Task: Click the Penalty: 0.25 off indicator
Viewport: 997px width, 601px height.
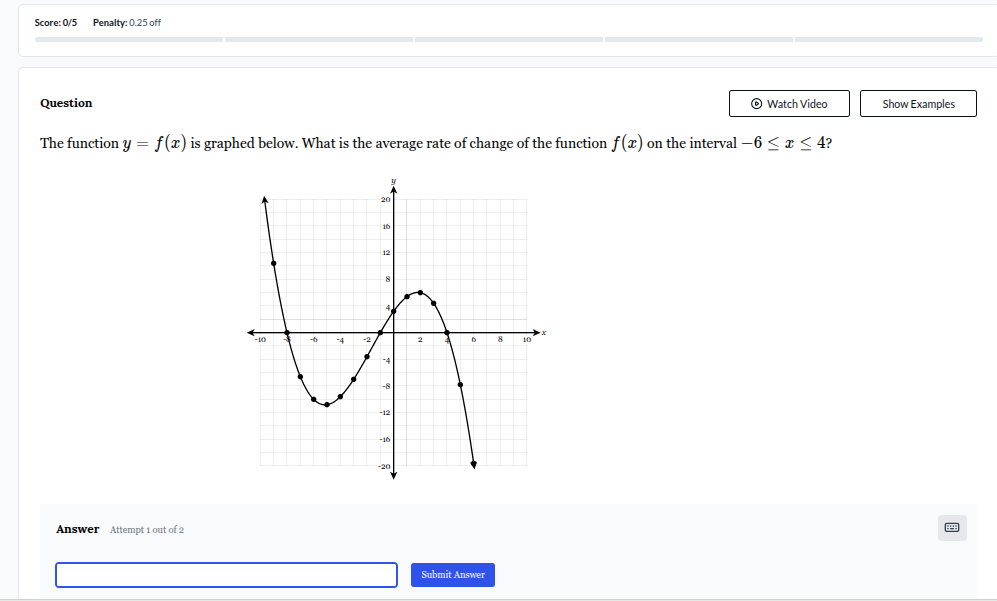Action: click(125, 22)
